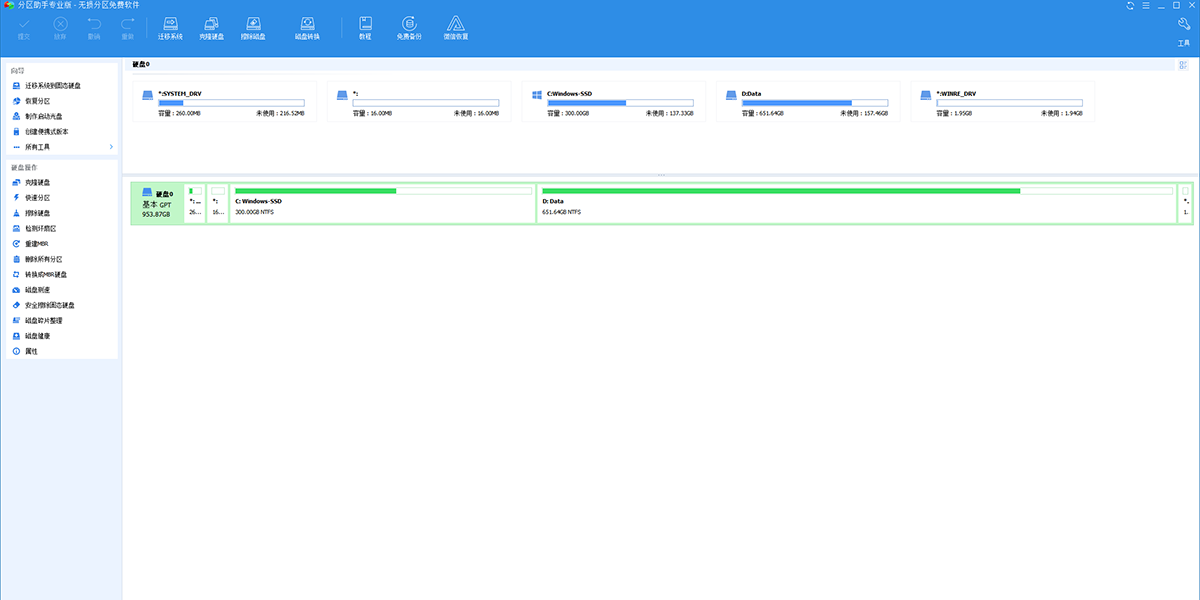Image resolution: width=1200 pixels, height=600 pixels.
Task: Select the first small 26... partition in disk map
Action: 195,203
